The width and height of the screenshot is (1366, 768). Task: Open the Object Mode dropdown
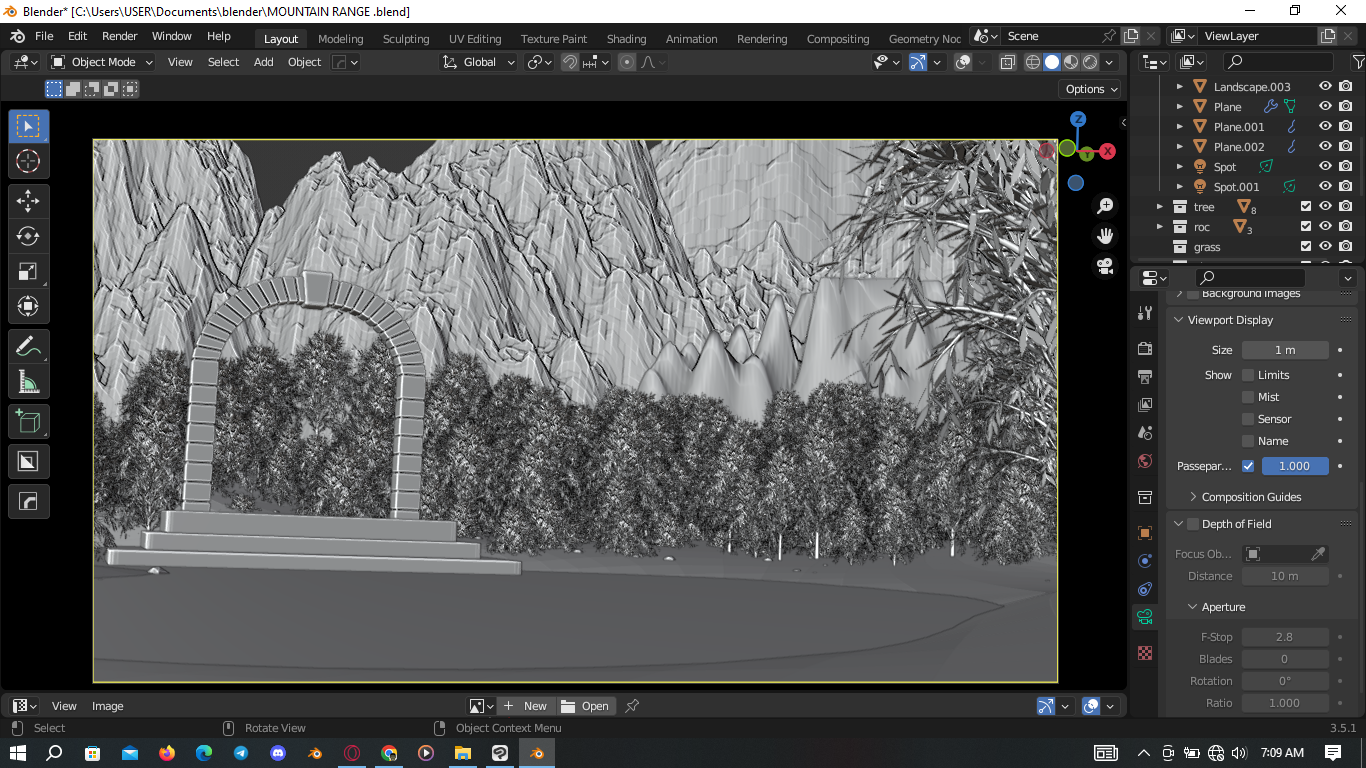tap(101, 62)
